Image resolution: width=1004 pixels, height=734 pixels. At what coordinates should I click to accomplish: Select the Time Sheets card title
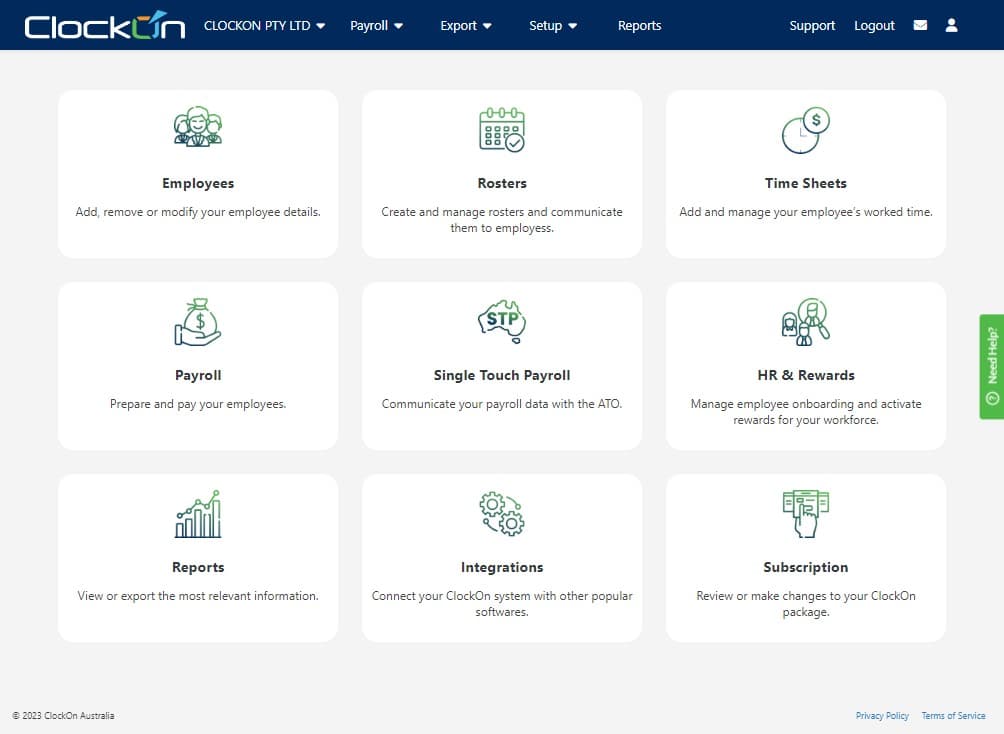[x=806, y=183]
